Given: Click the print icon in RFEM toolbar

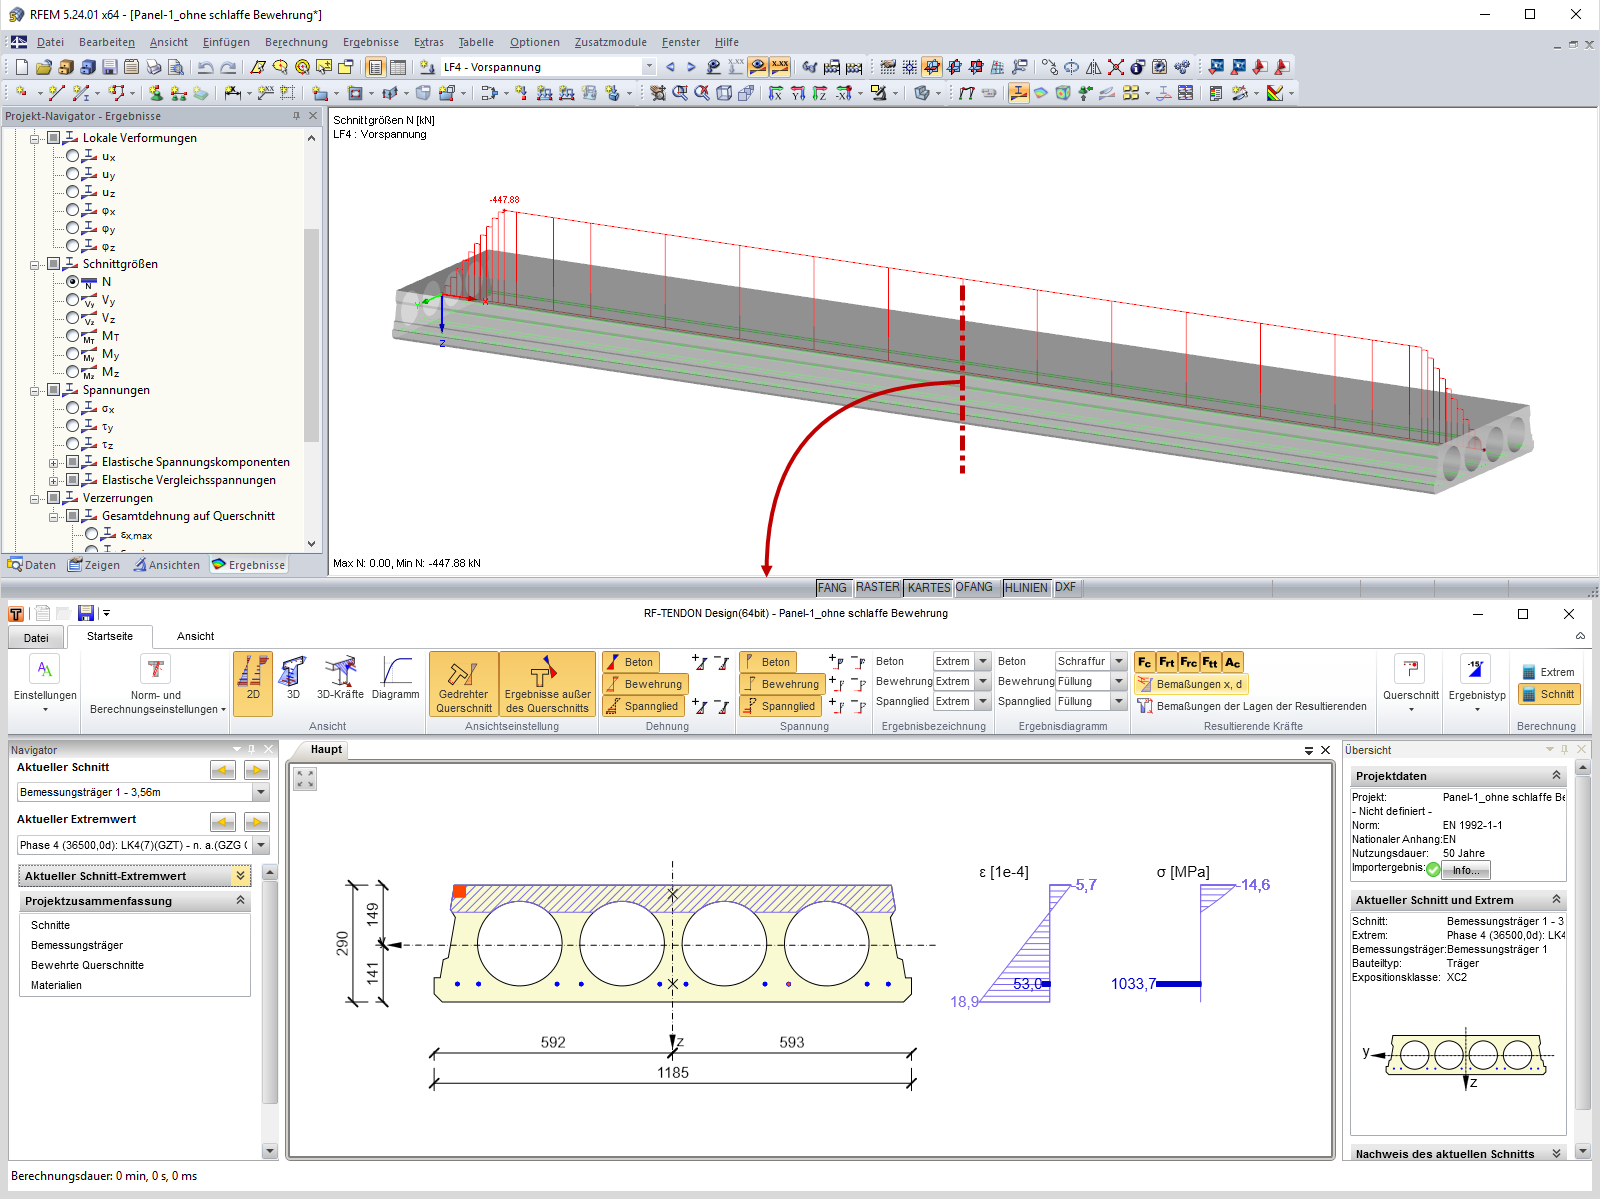Looking at the screenshot, I should pyautogui.click(x=153, y=67).
